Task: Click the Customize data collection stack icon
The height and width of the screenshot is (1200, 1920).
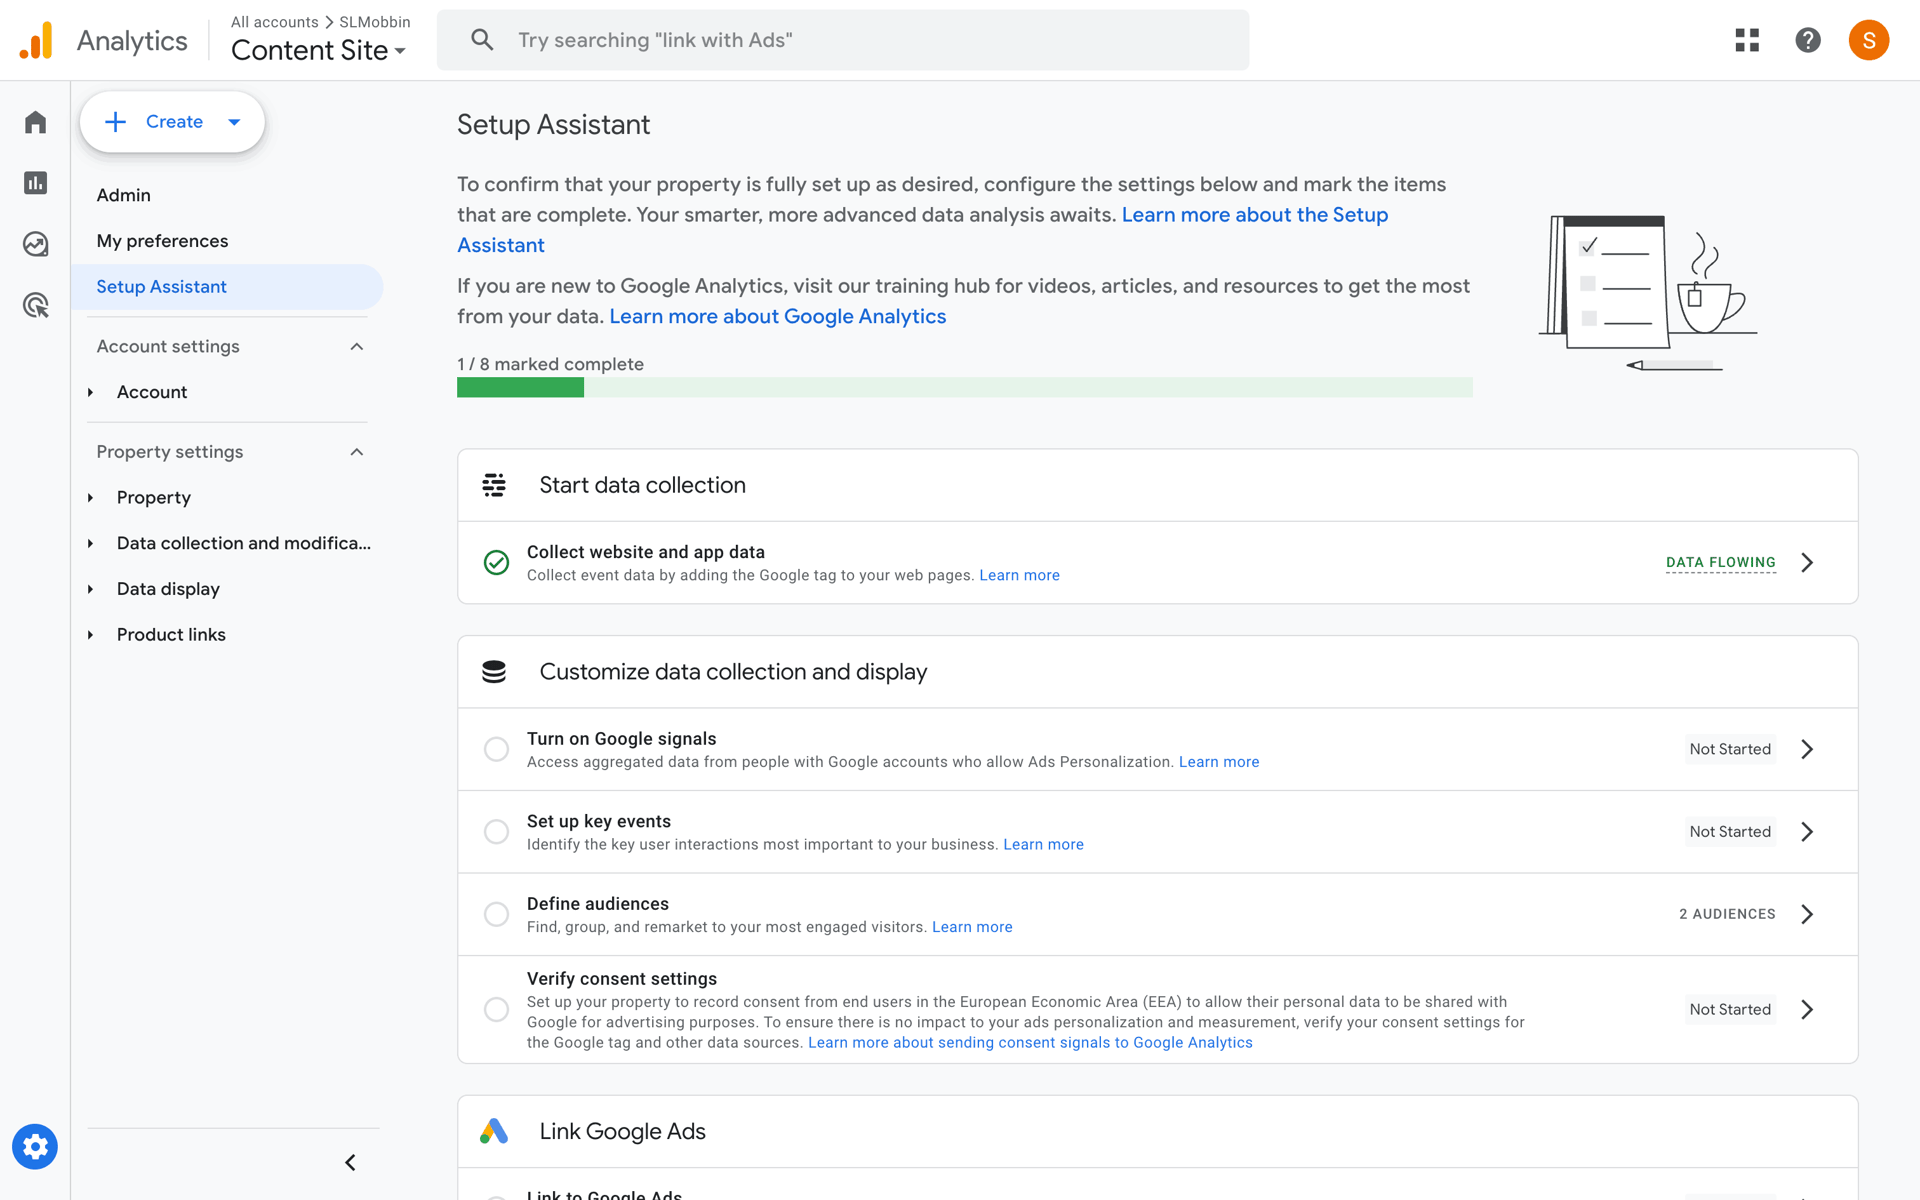Action: click(494, 672)
